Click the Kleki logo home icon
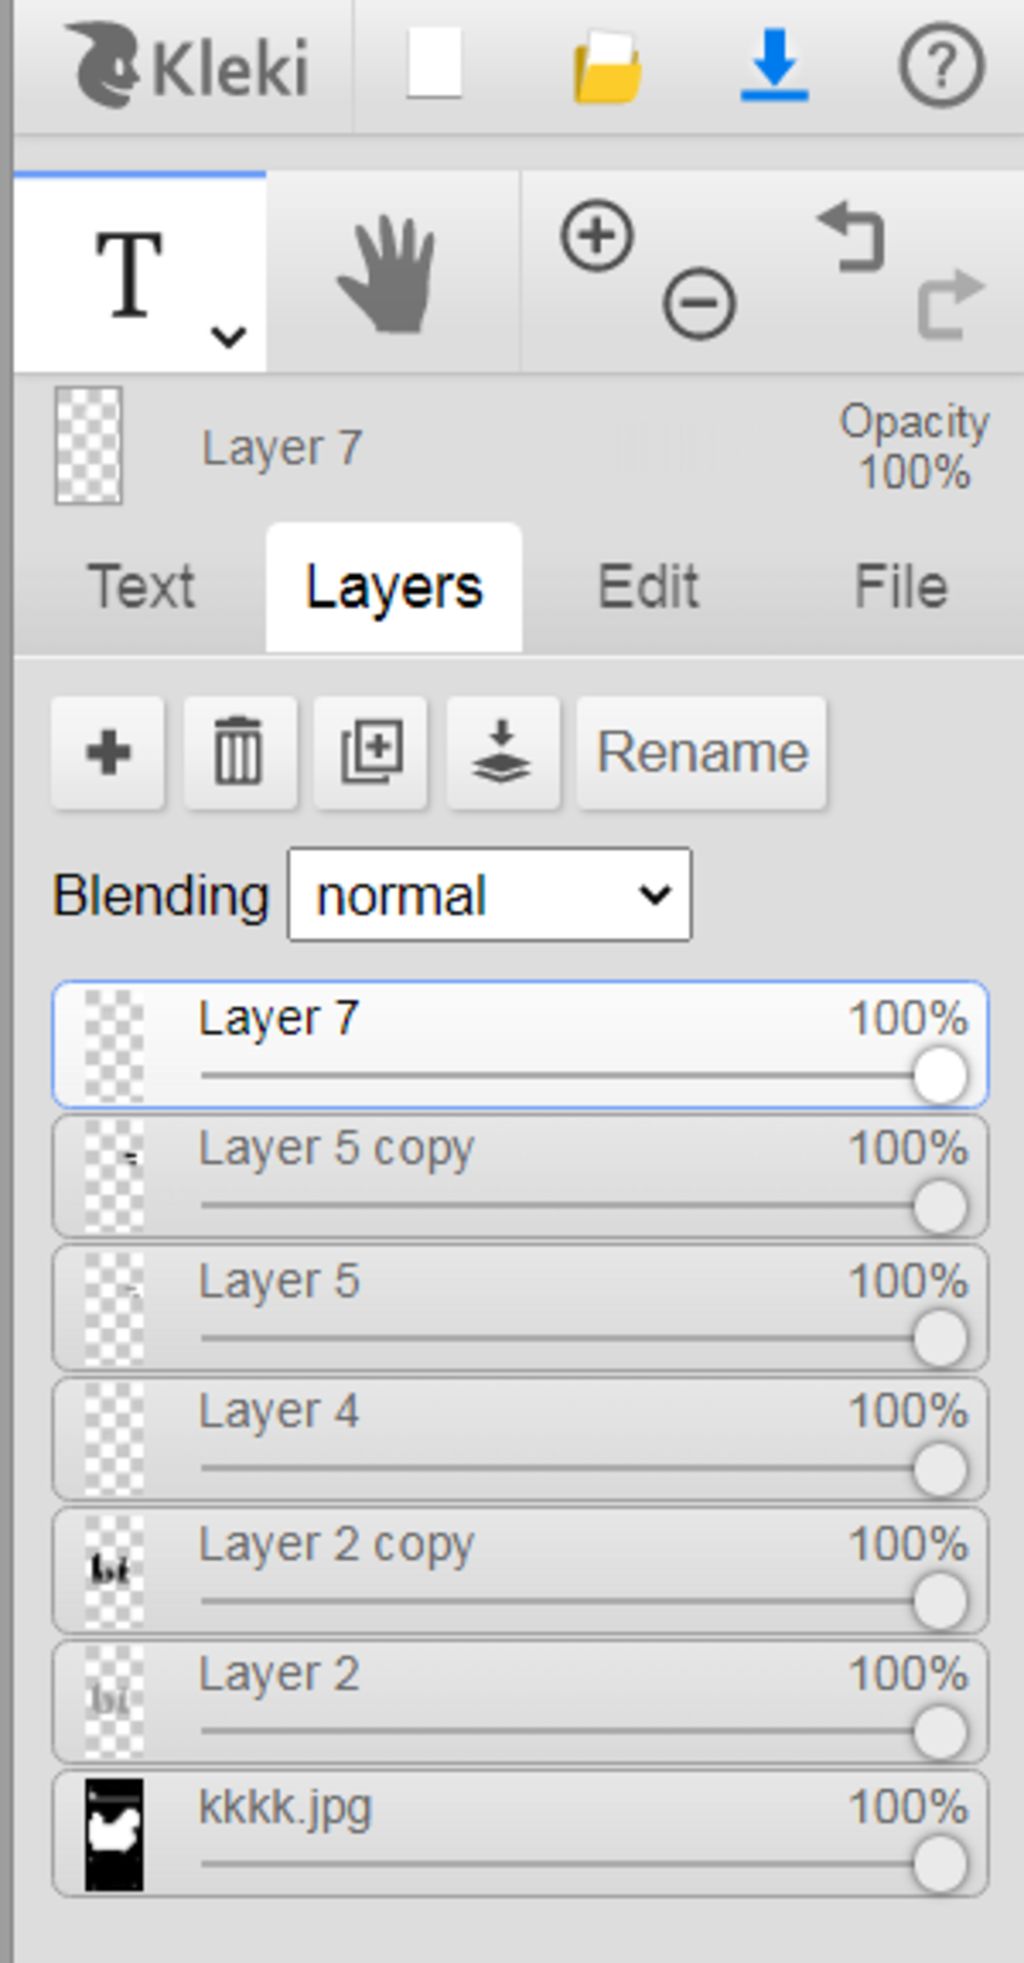1024x1963 pixels. 187,66
